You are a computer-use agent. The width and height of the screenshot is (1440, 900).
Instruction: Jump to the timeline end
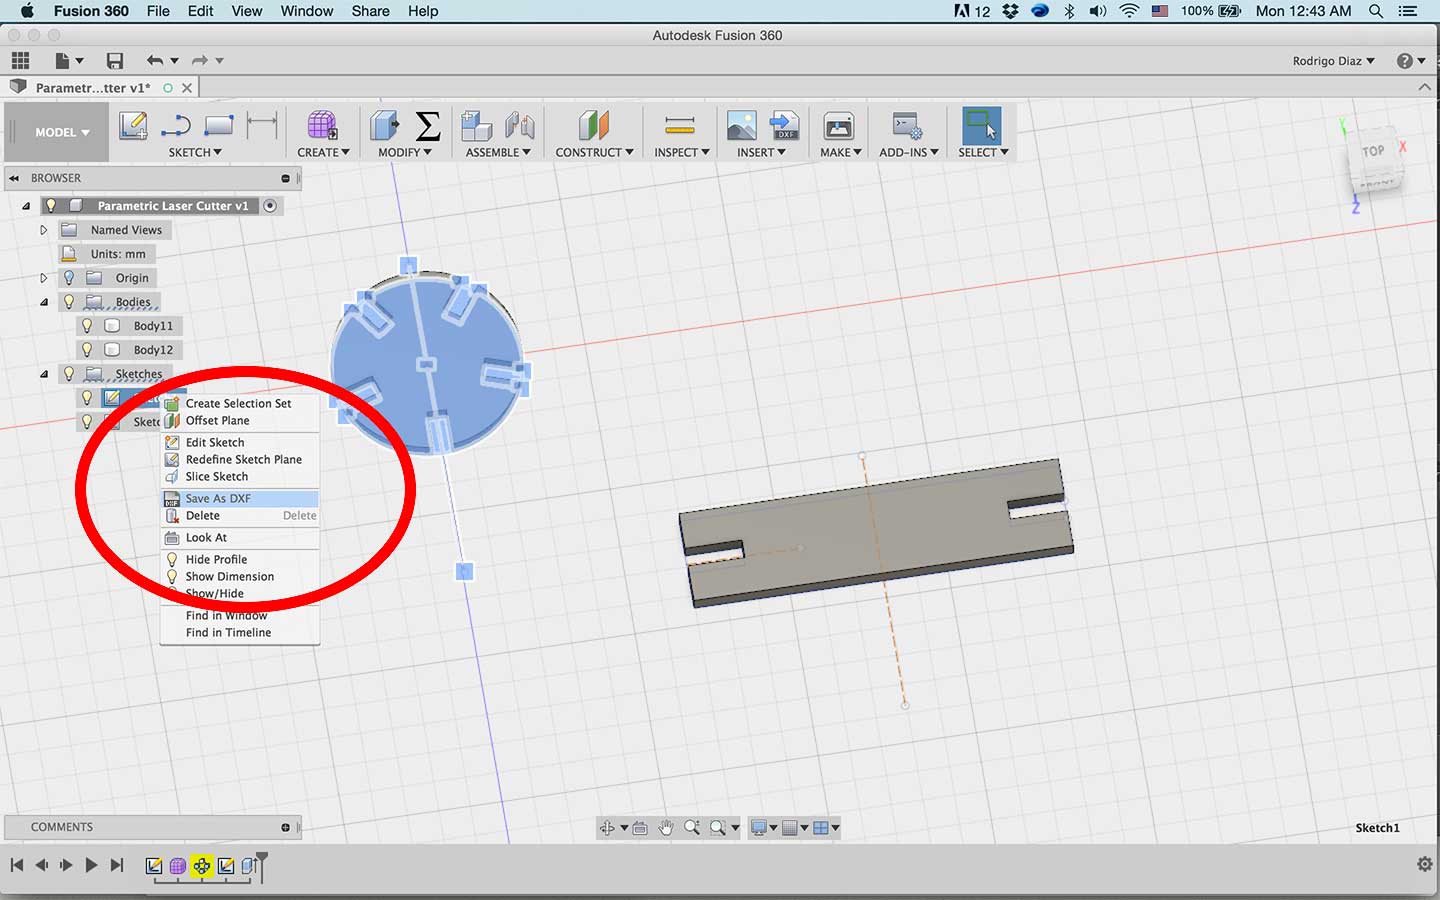click(117, 865)
